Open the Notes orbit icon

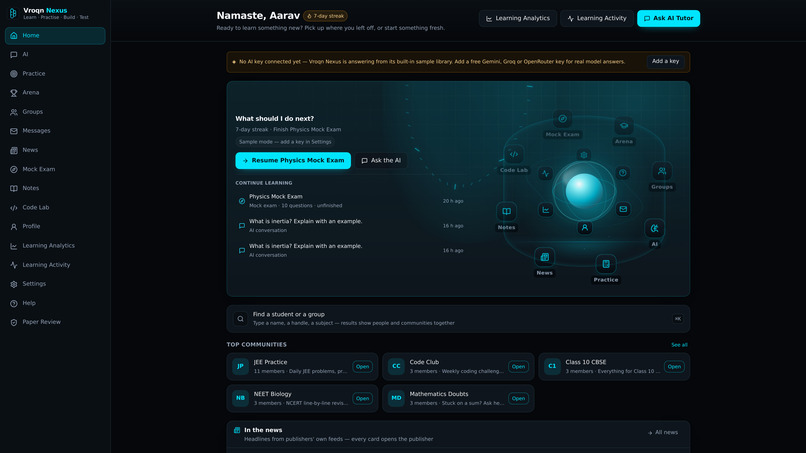tap(506, 211)
